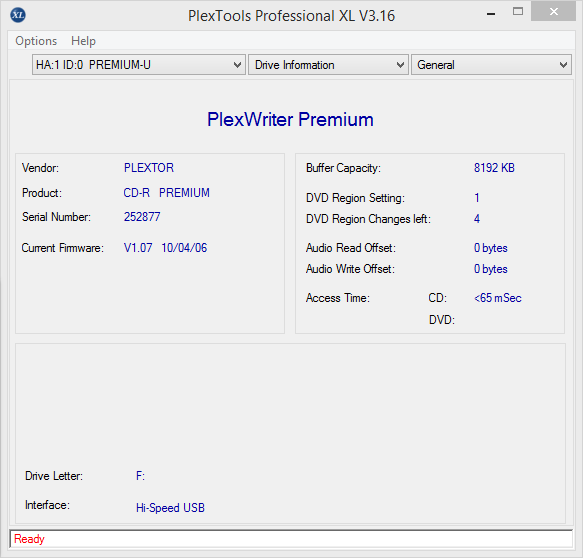
Task: Click the PlexTools XL application icon
Action: coord(18,15)
